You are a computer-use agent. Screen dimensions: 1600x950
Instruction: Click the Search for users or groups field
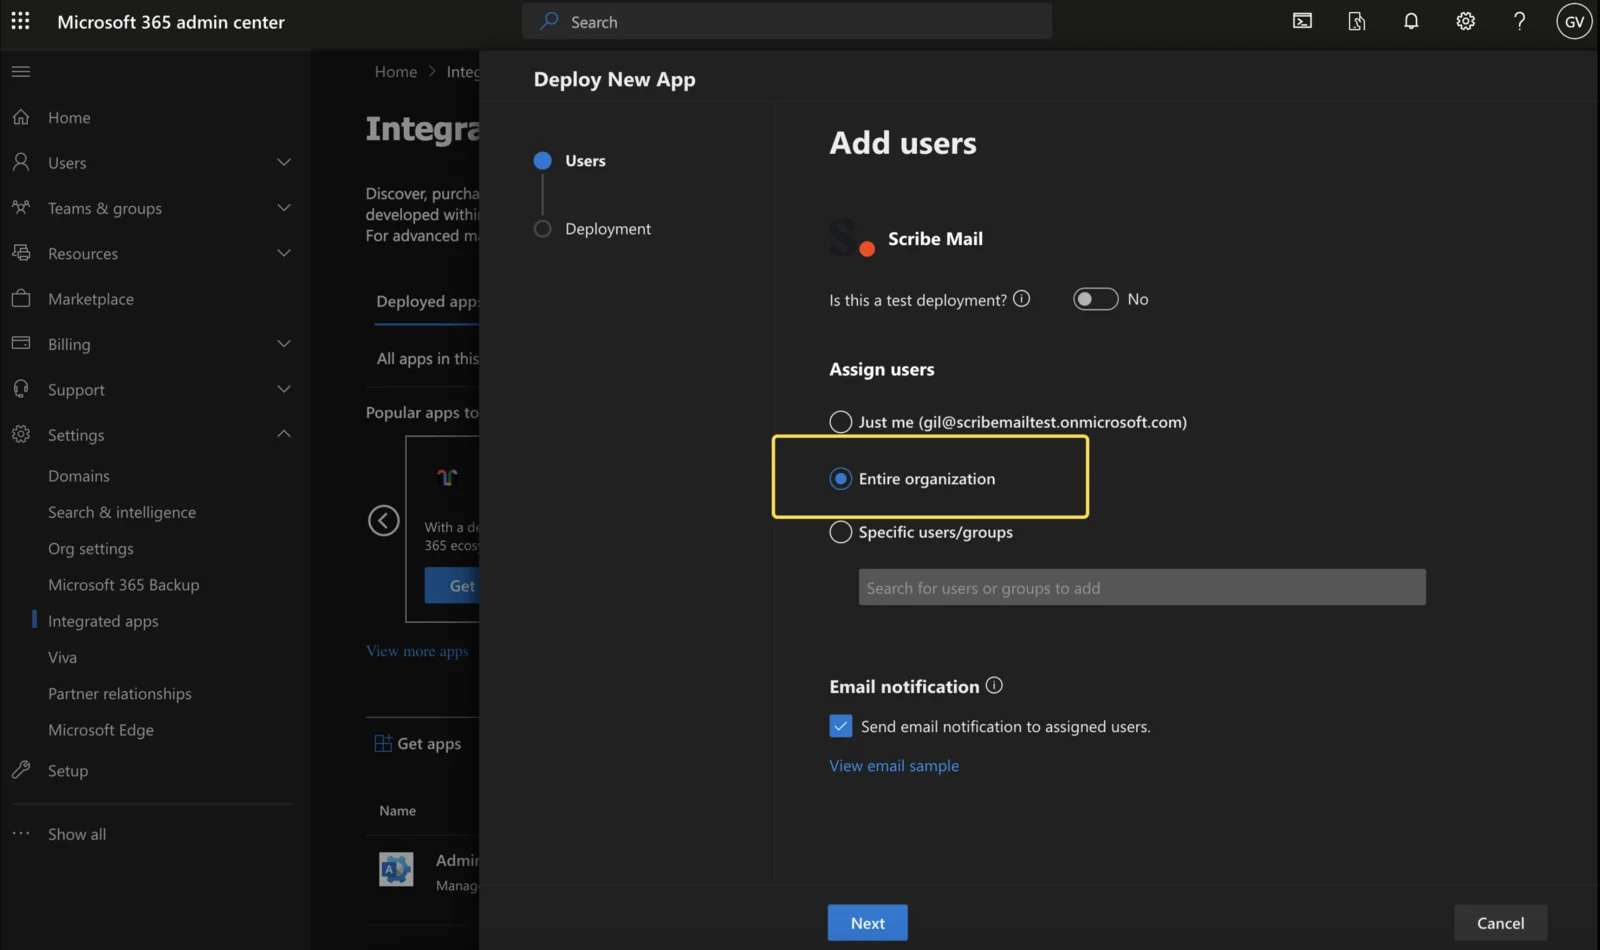pyautogui.click(x=1142, y=588)
